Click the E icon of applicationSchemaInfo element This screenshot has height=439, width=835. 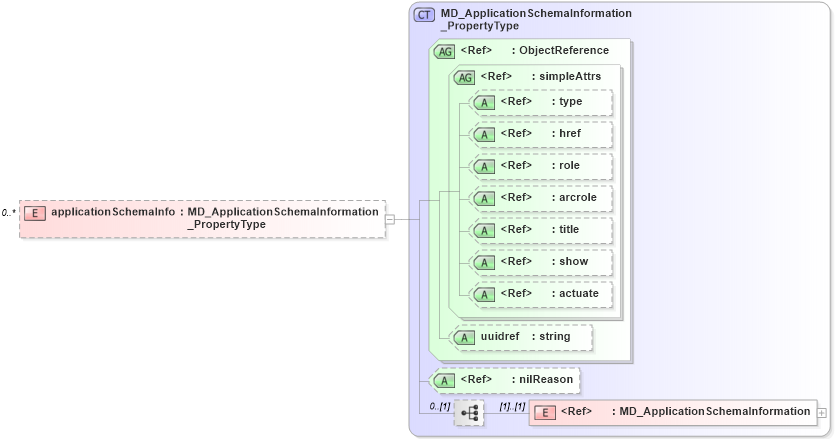[35, 214]
